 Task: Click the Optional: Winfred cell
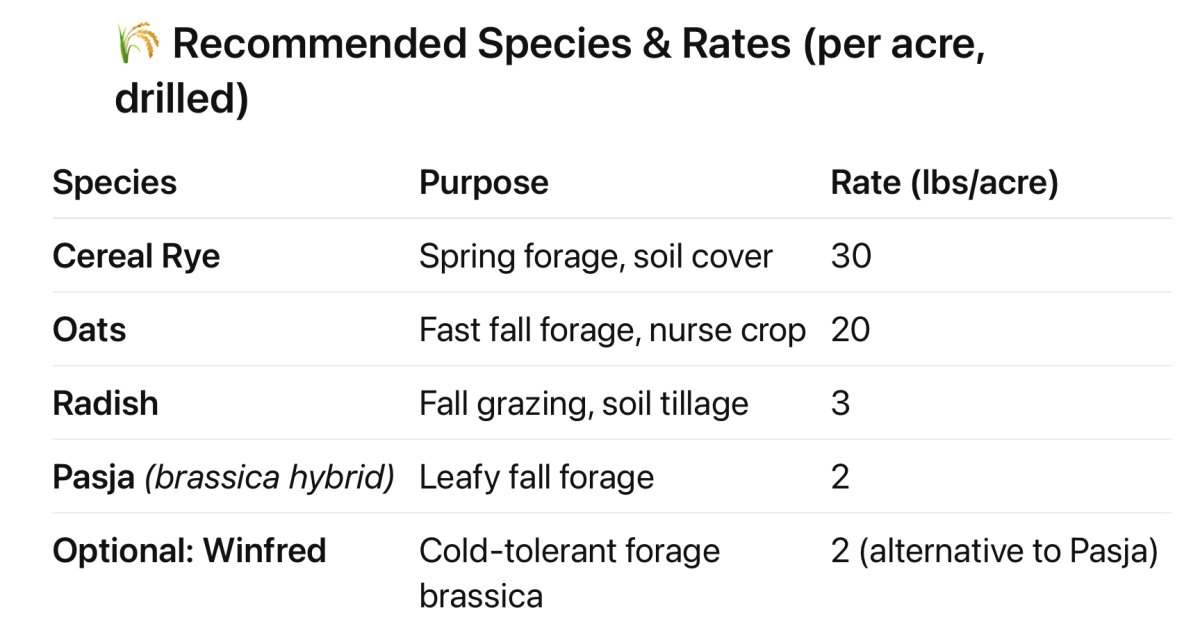point(189,551)
